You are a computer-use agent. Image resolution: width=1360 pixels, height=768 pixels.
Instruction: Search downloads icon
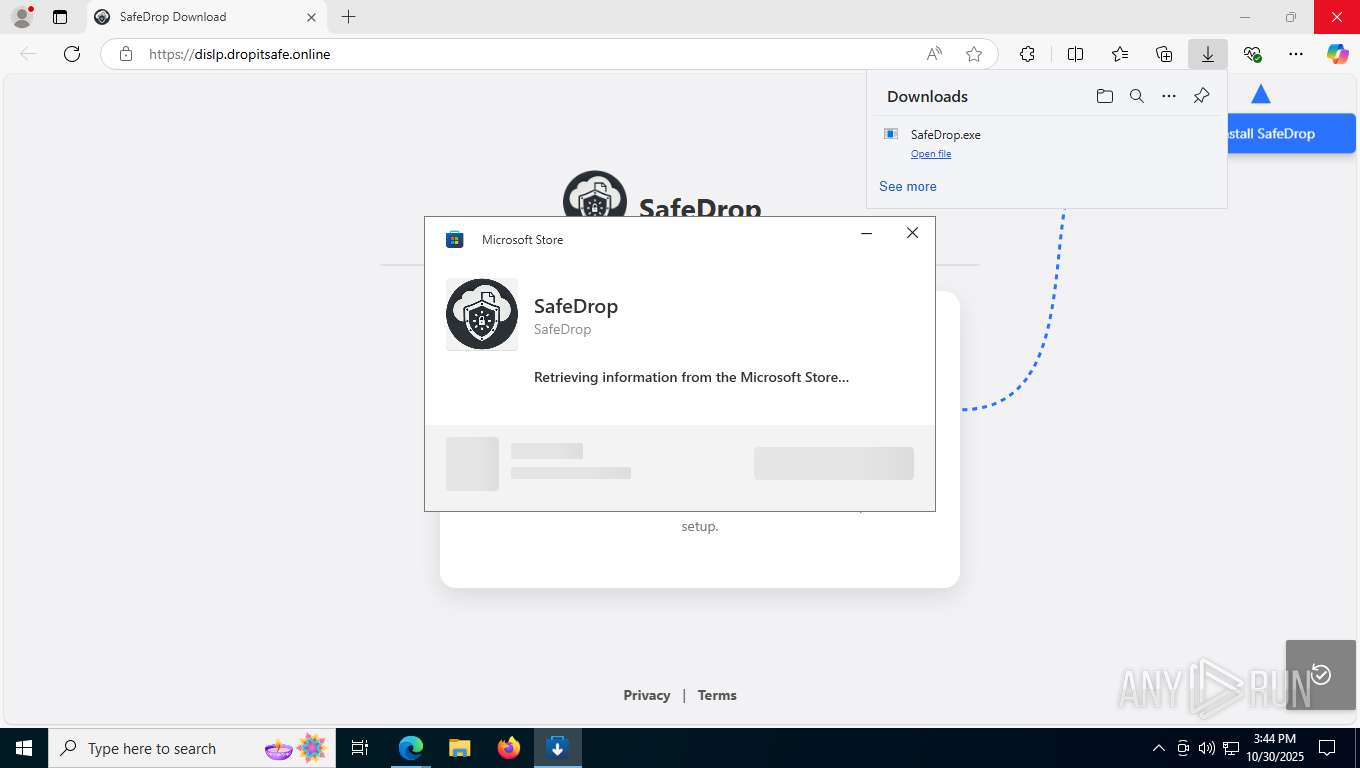click(x=1137, y=96)
